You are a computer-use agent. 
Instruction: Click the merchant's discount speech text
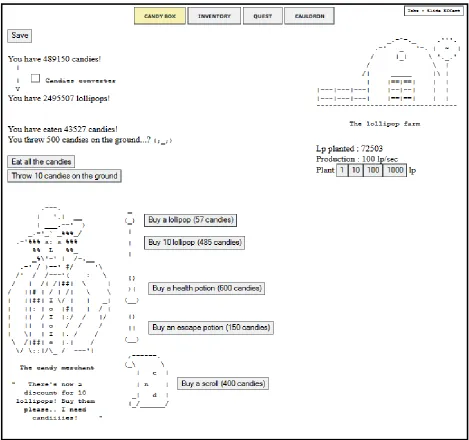point(56,401)
